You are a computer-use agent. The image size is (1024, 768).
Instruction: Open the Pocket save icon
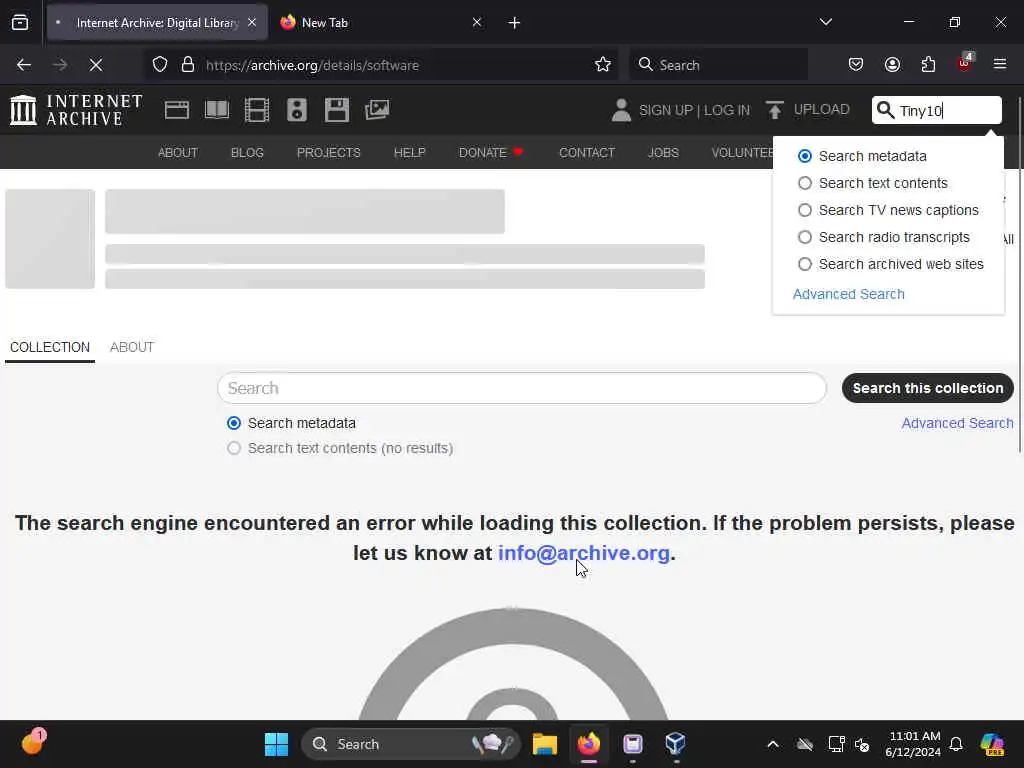[856, 65]
